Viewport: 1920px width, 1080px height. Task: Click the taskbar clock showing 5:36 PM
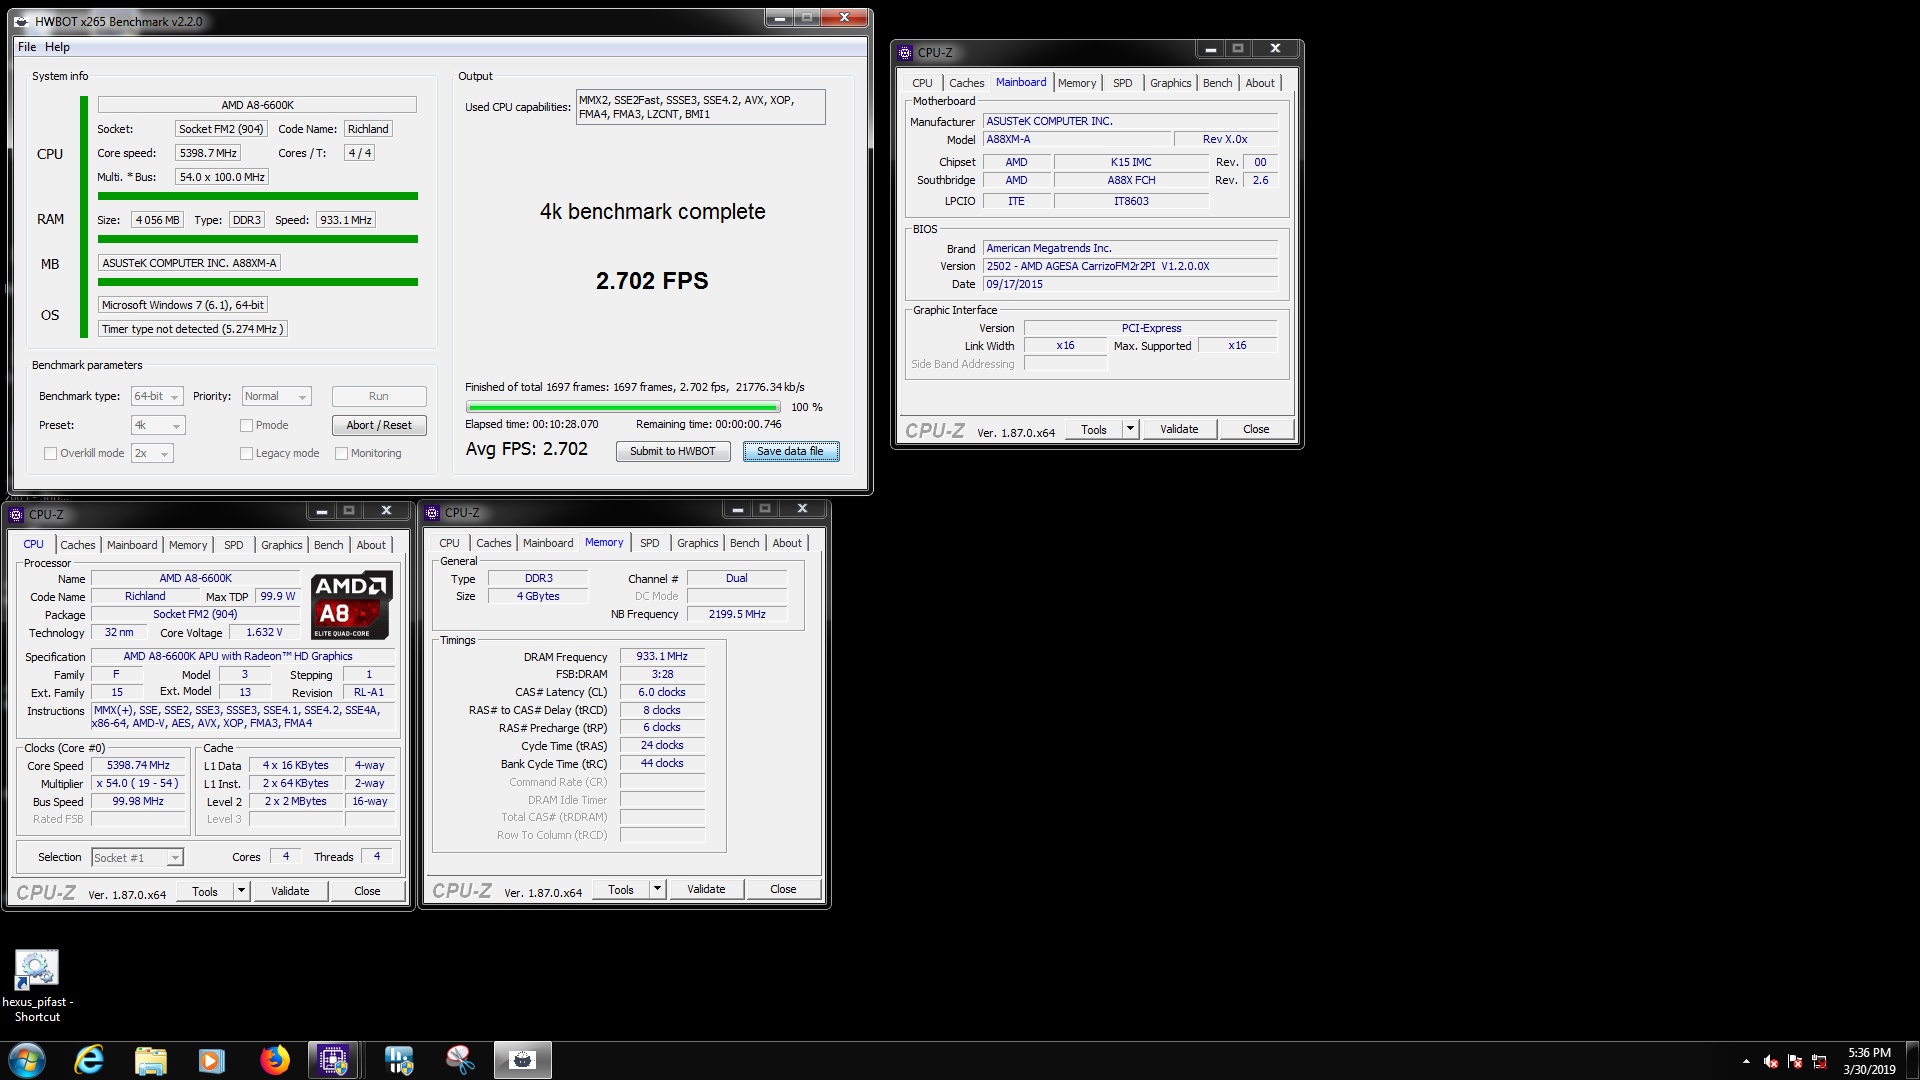[1869, 1061]
